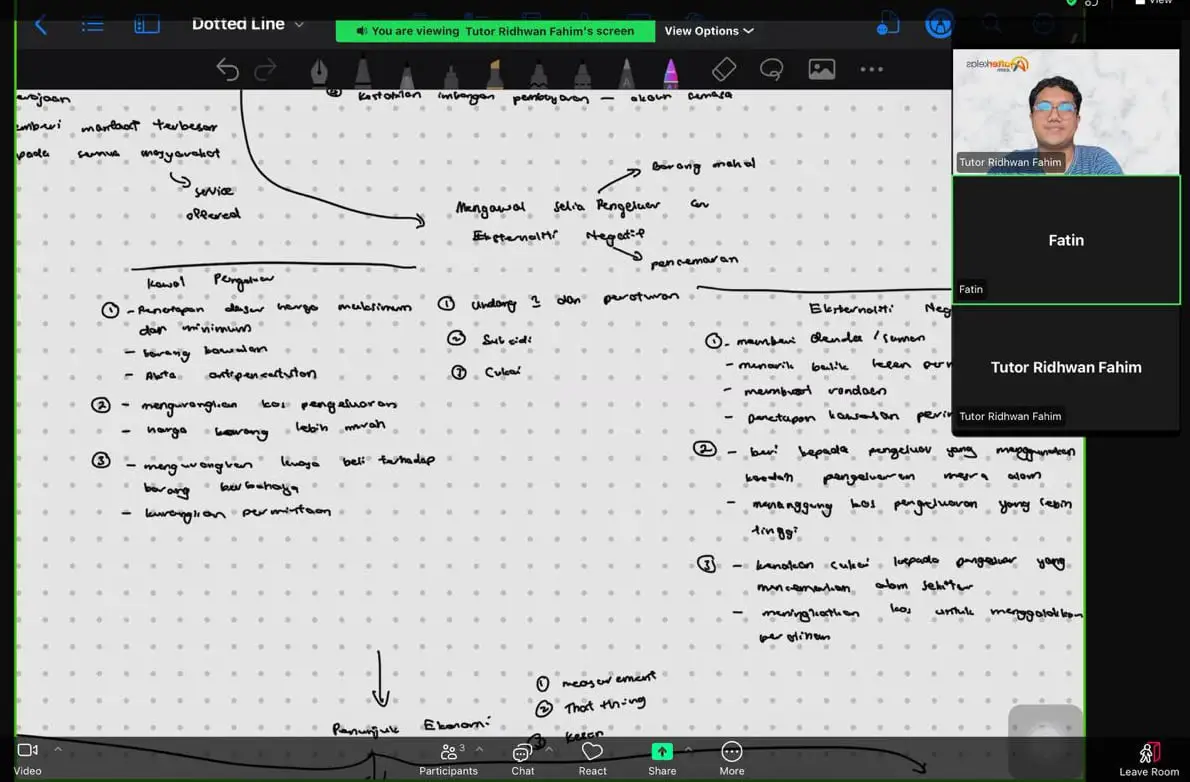Viewport: 1190px width, 782px height.
Task: Select Tutor Ridhwan Fahim's video thumbnail
Action: point(1066,112)
